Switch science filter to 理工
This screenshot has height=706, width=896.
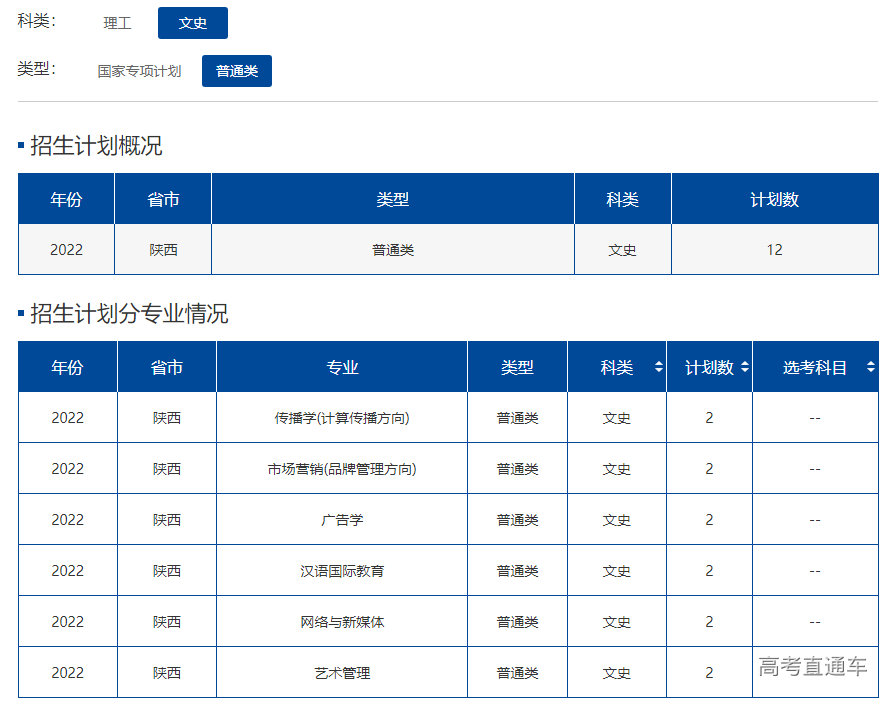117,22
